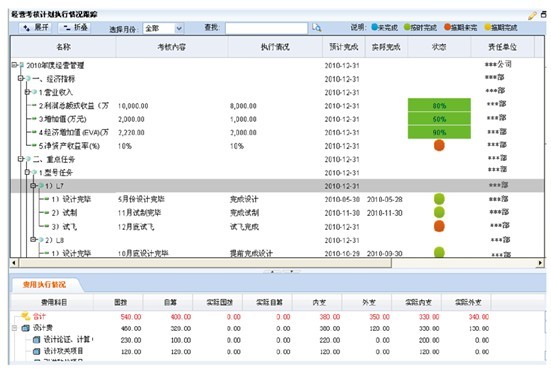Click the window restore icon at top right
This screenshot has width=551, height=369.
point(544,15)
